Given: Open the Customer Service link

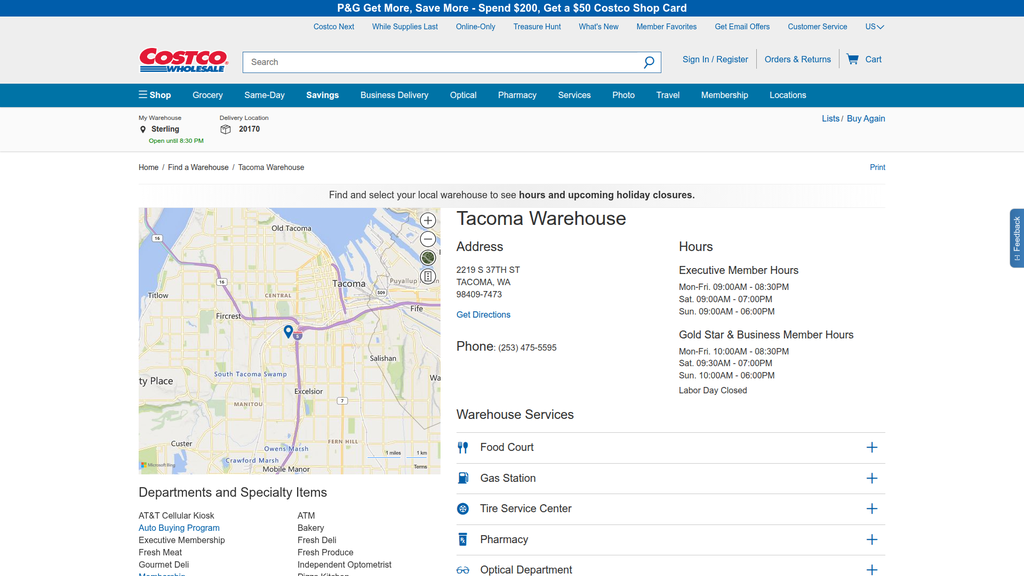Looking at the screenshot, I should 817,27.
